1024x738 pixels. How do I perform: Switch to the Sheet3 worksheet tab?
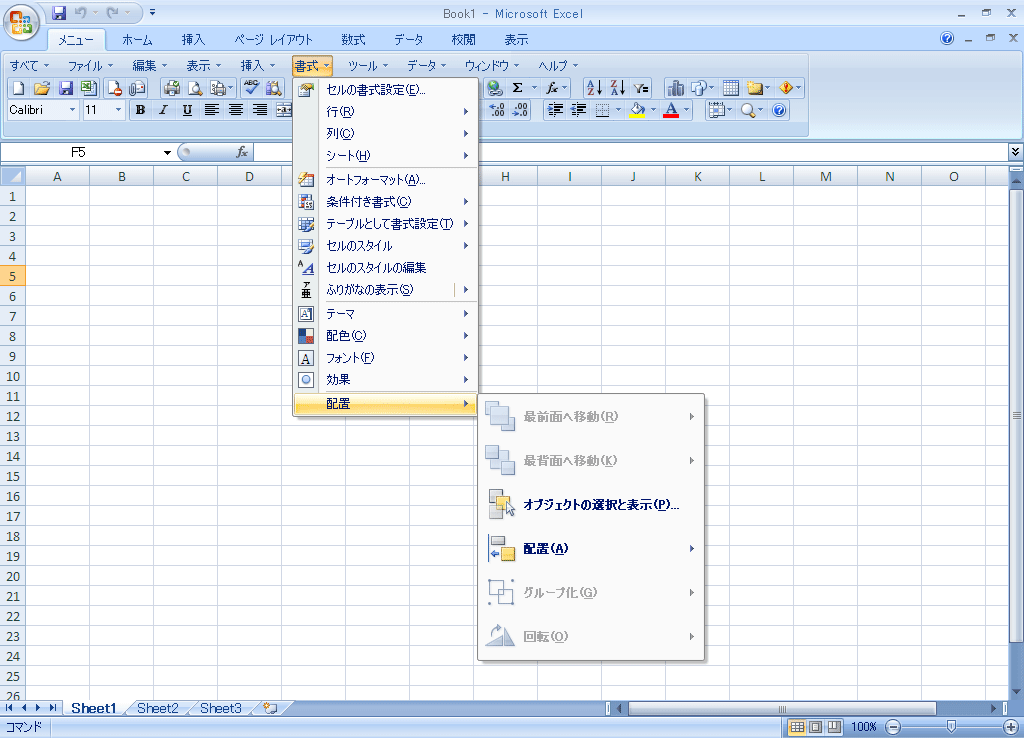tap(221, 708)
